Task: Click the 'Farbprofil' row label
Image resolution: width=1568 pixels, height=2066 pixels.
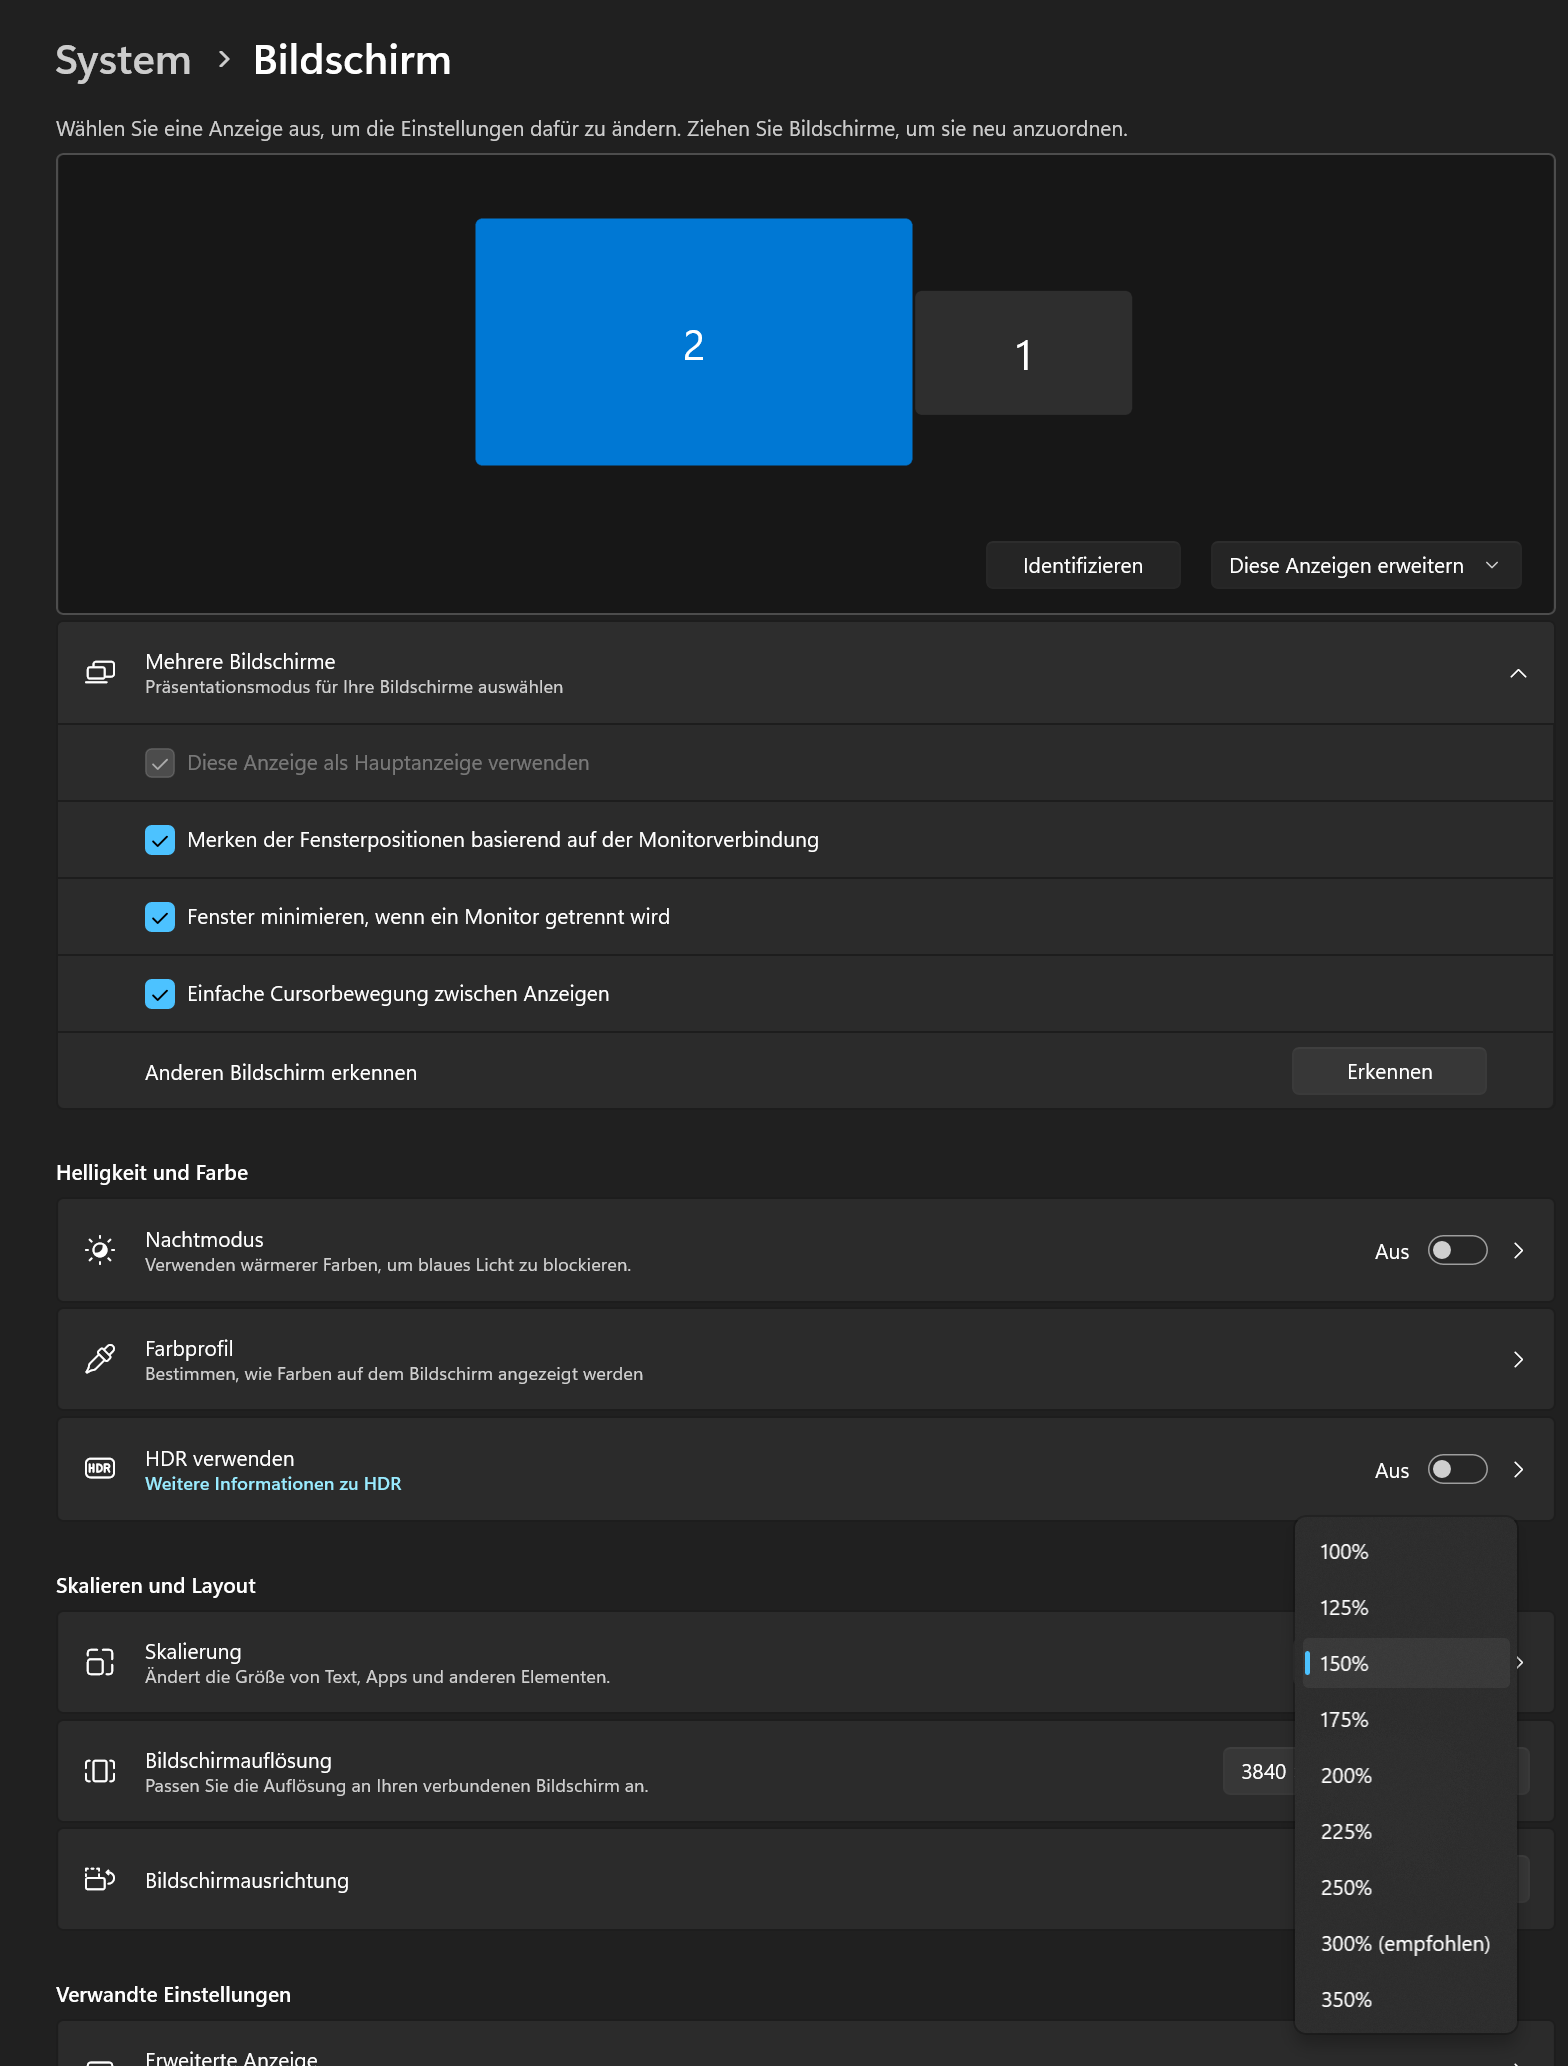Action: [189, 1348]
